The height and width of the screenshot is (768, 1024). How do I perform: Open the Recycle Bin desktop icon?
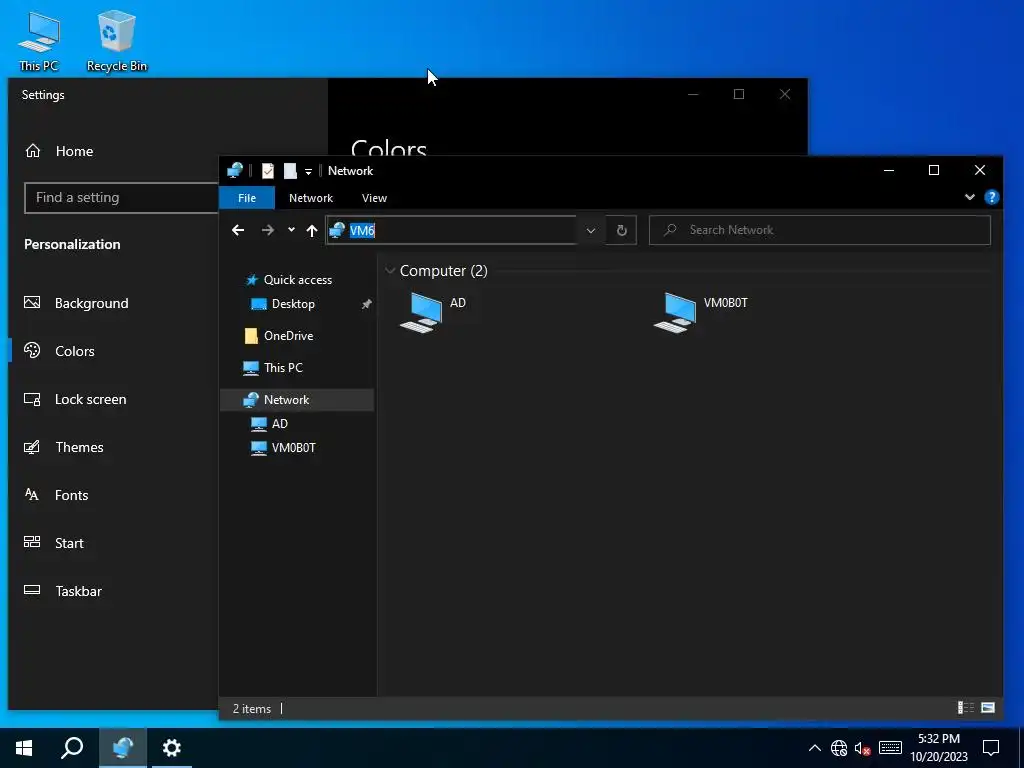click(x=116, y=41)
